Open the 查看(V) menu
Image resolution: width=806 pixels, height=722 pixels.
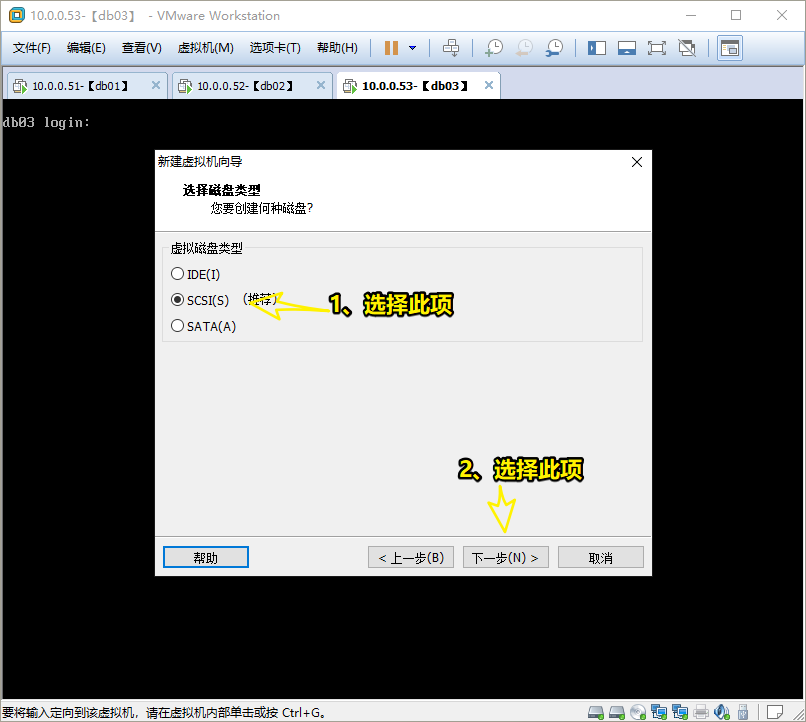pos(141,48)
